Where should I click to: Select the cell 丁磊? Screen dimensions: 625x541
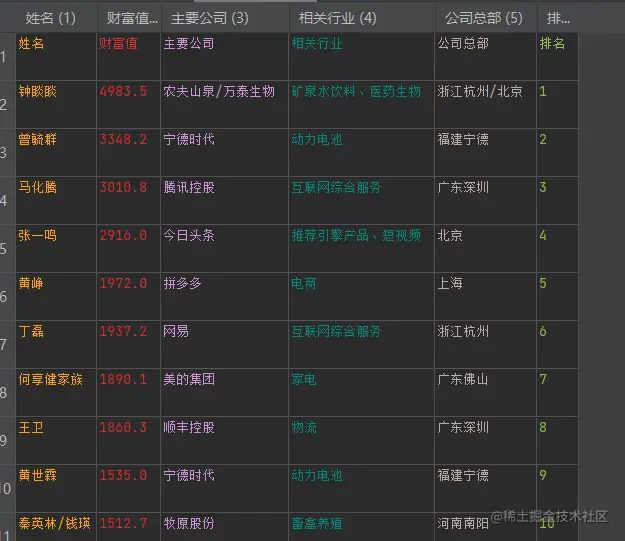(x=56, y=344)
